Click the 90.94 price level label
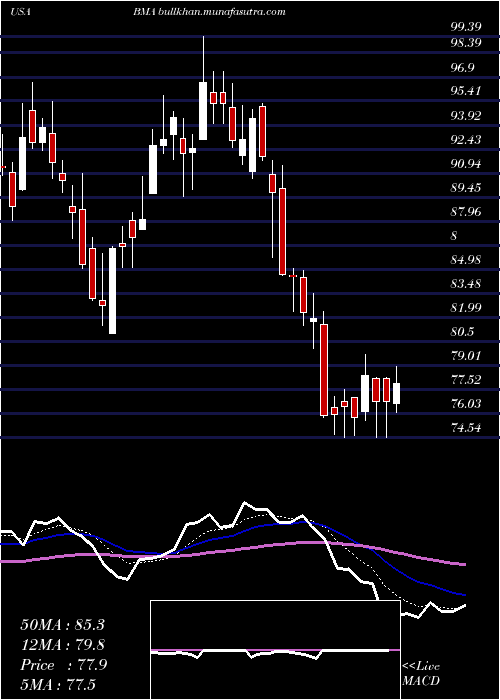The height and width of the screenshot is (700, 500). click(466, 164)
